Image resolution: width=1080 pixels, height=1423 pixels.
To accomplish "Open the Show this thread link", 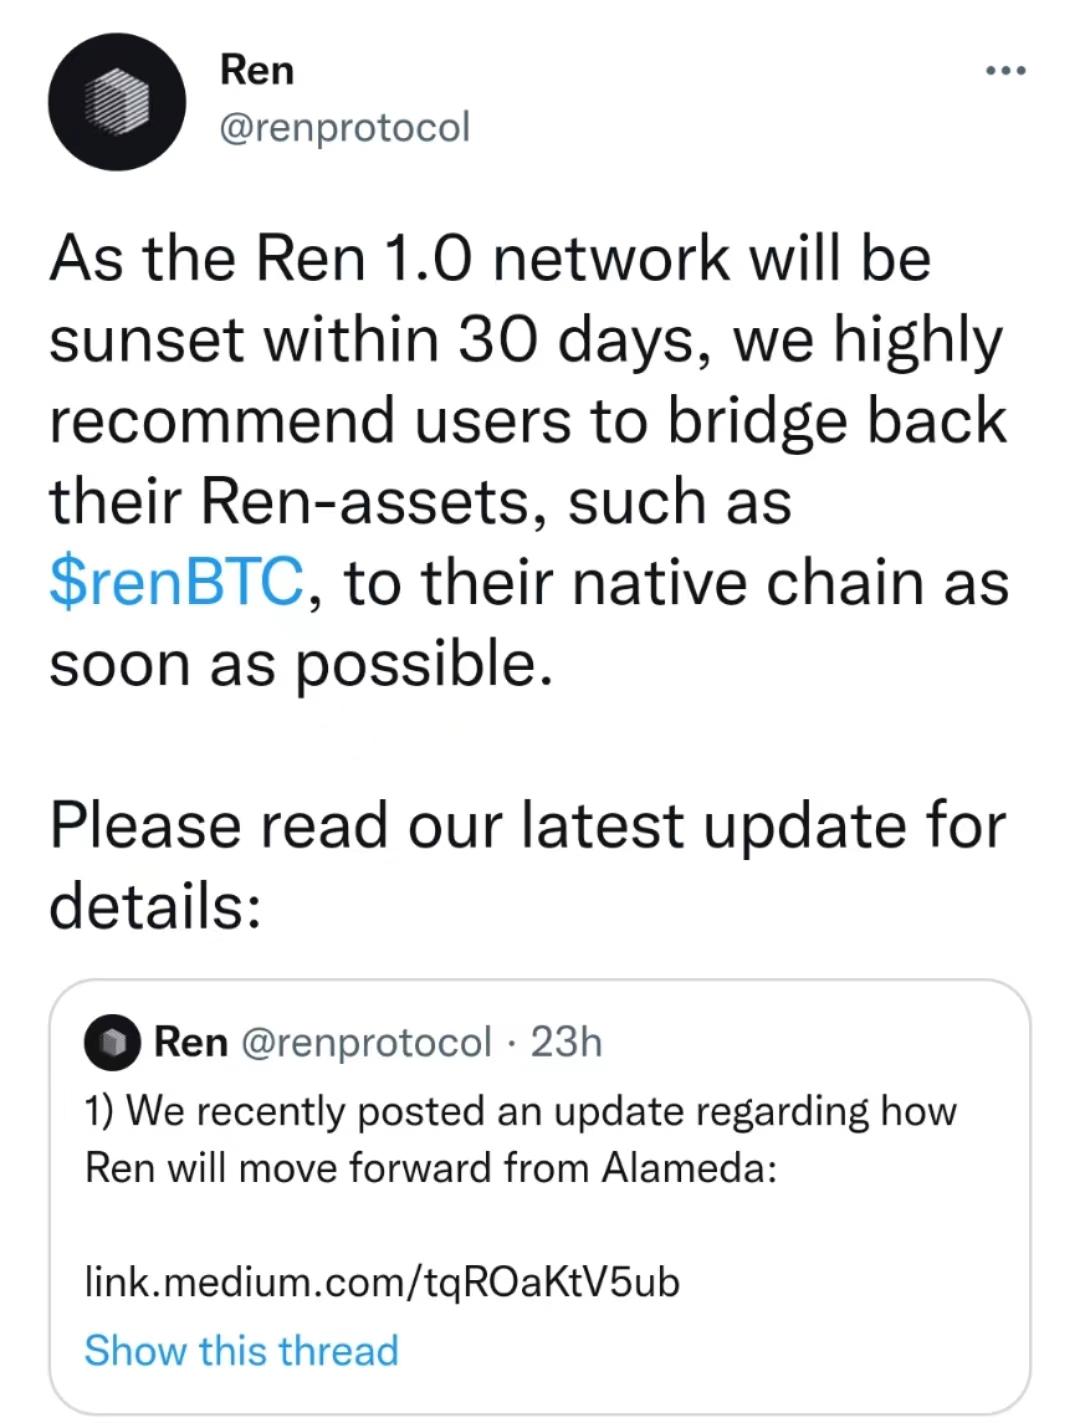I will click(x=240, y=1349).
